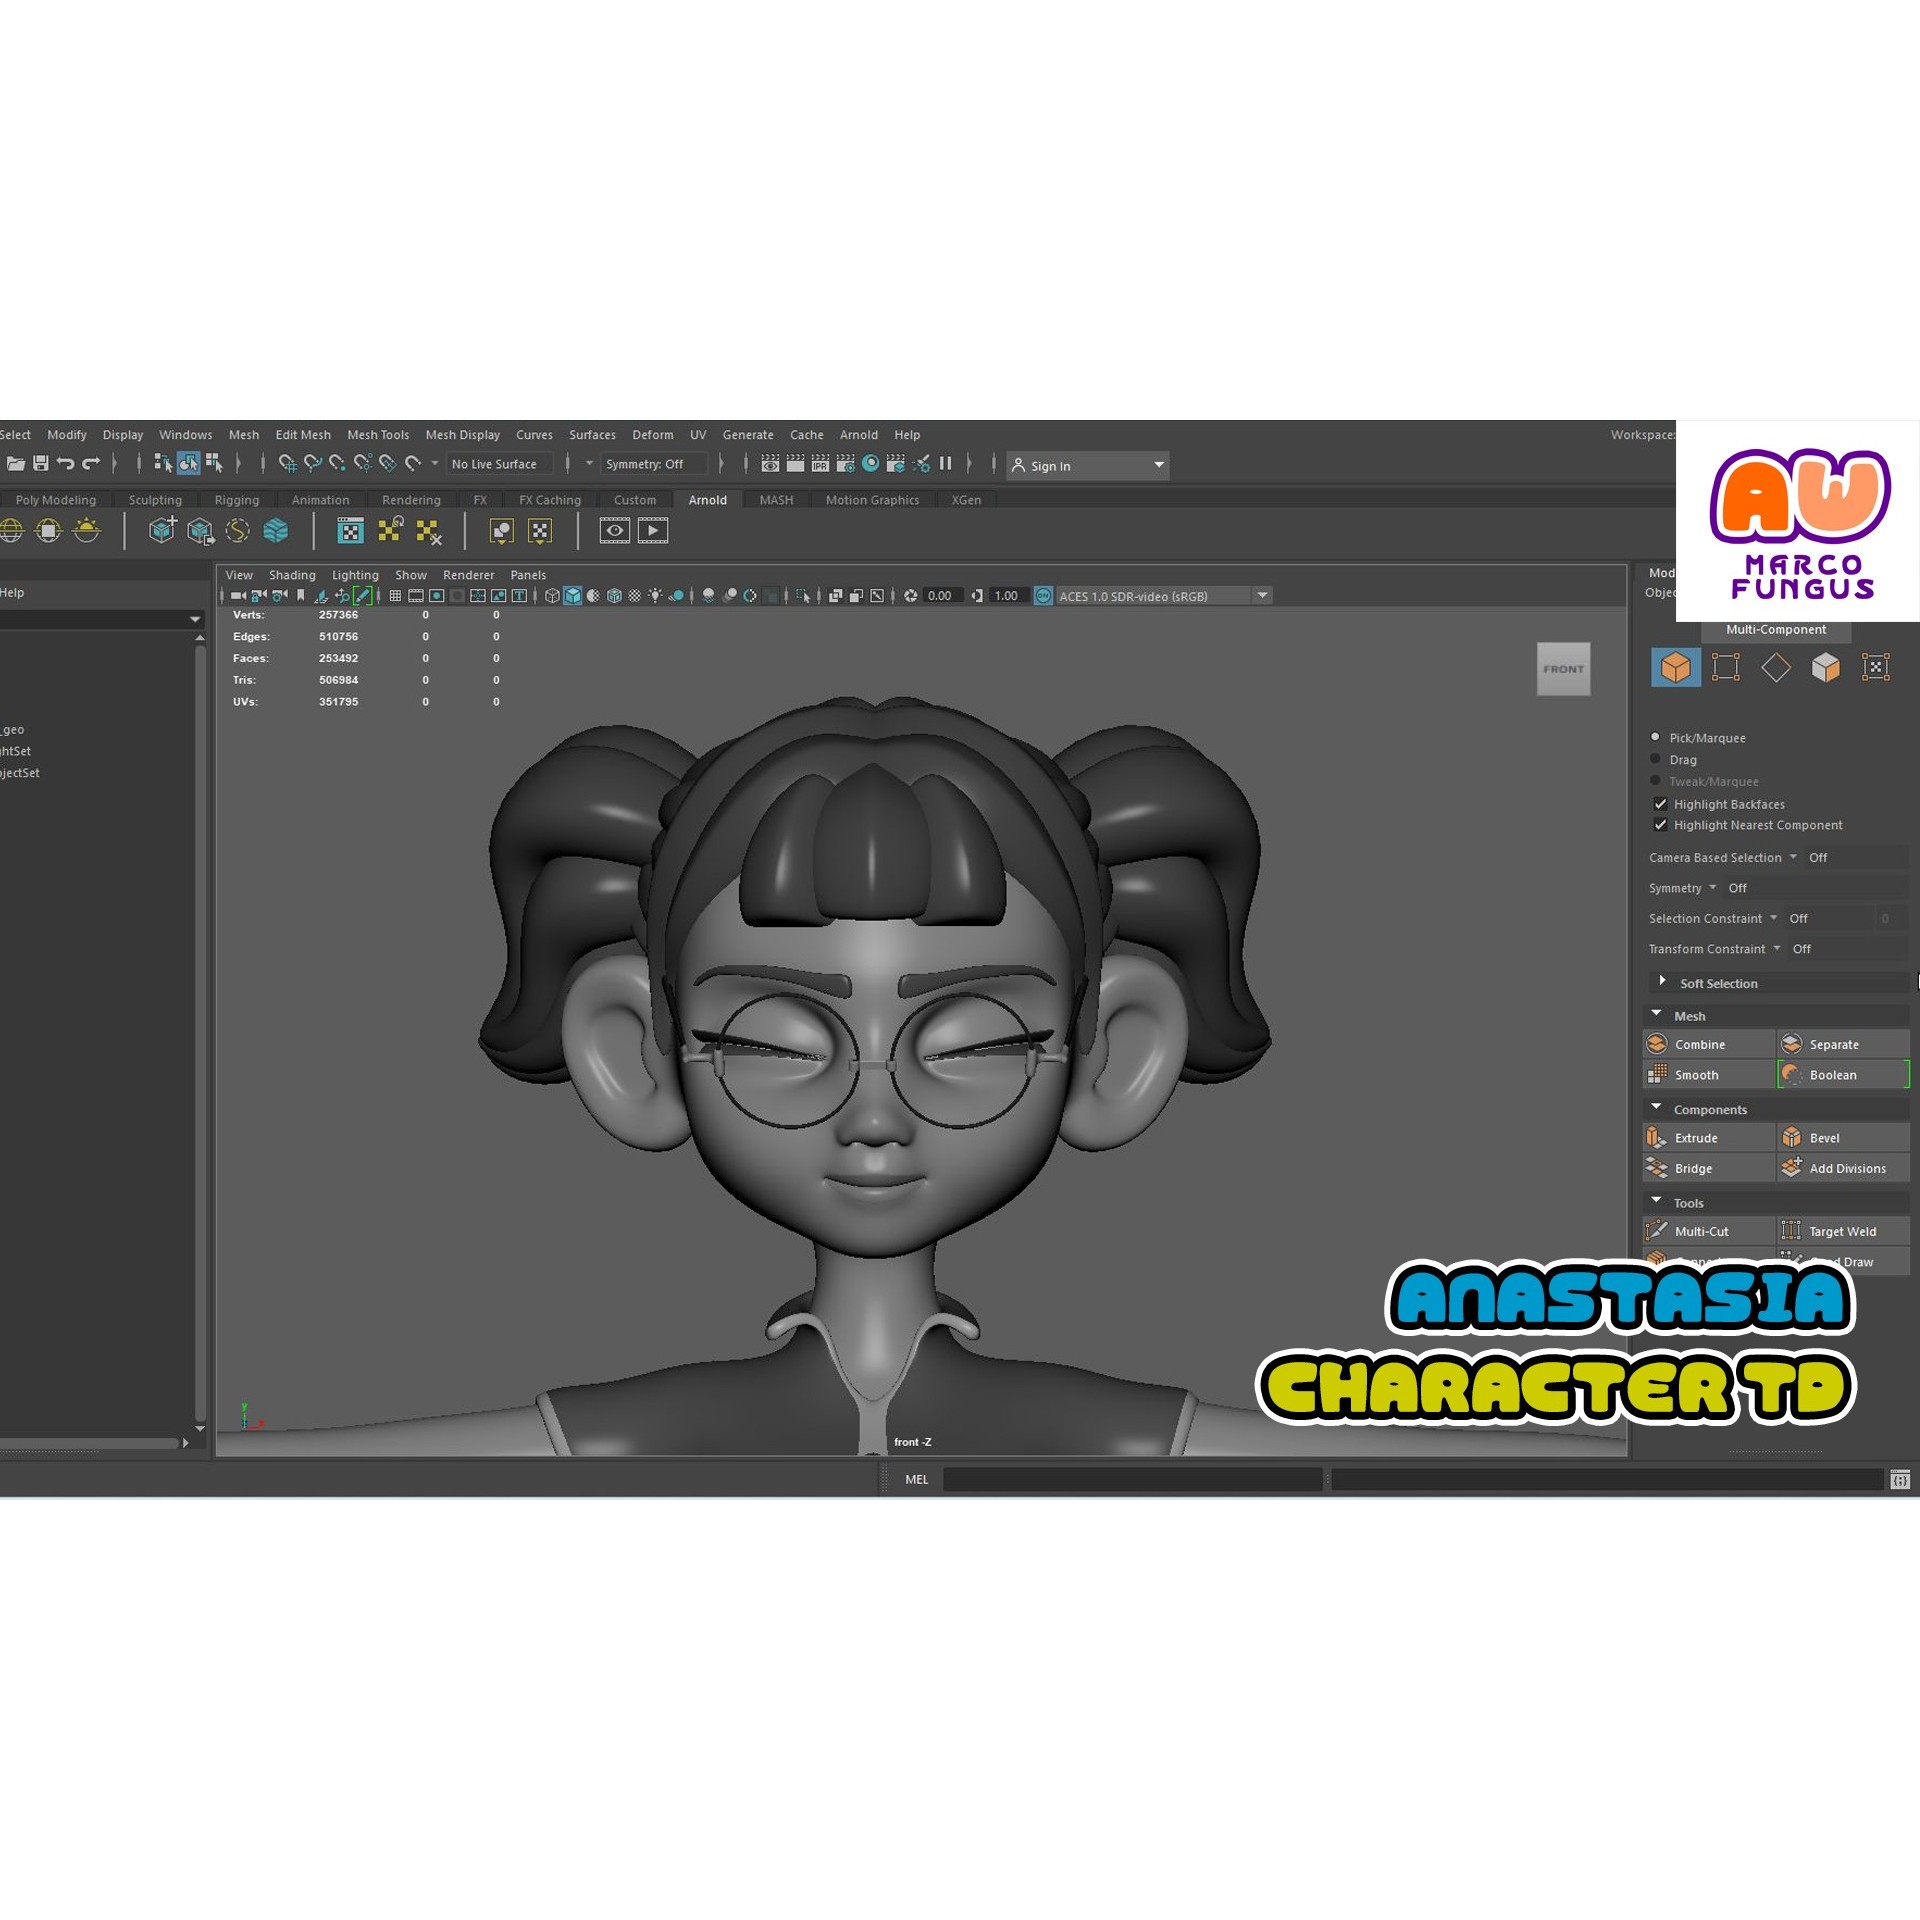Select the Object selection orange cube icon
This screenshot has height=1920, width=1920.
click(1676, 667)
